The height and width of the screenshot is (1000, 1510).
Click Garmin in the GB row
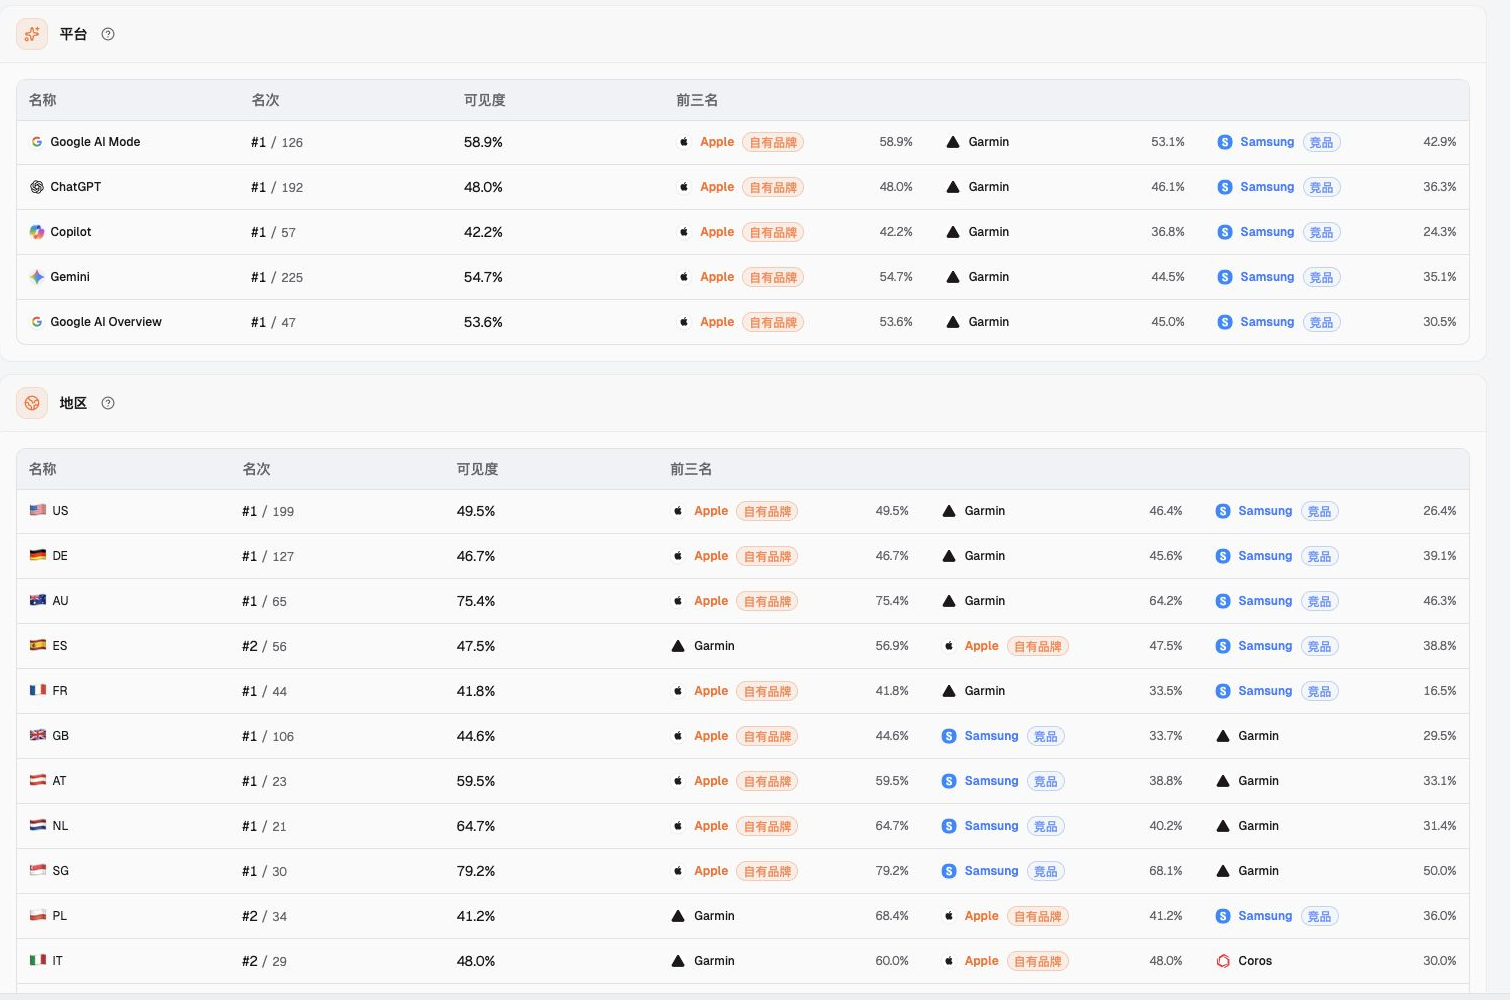(1258, 736)
